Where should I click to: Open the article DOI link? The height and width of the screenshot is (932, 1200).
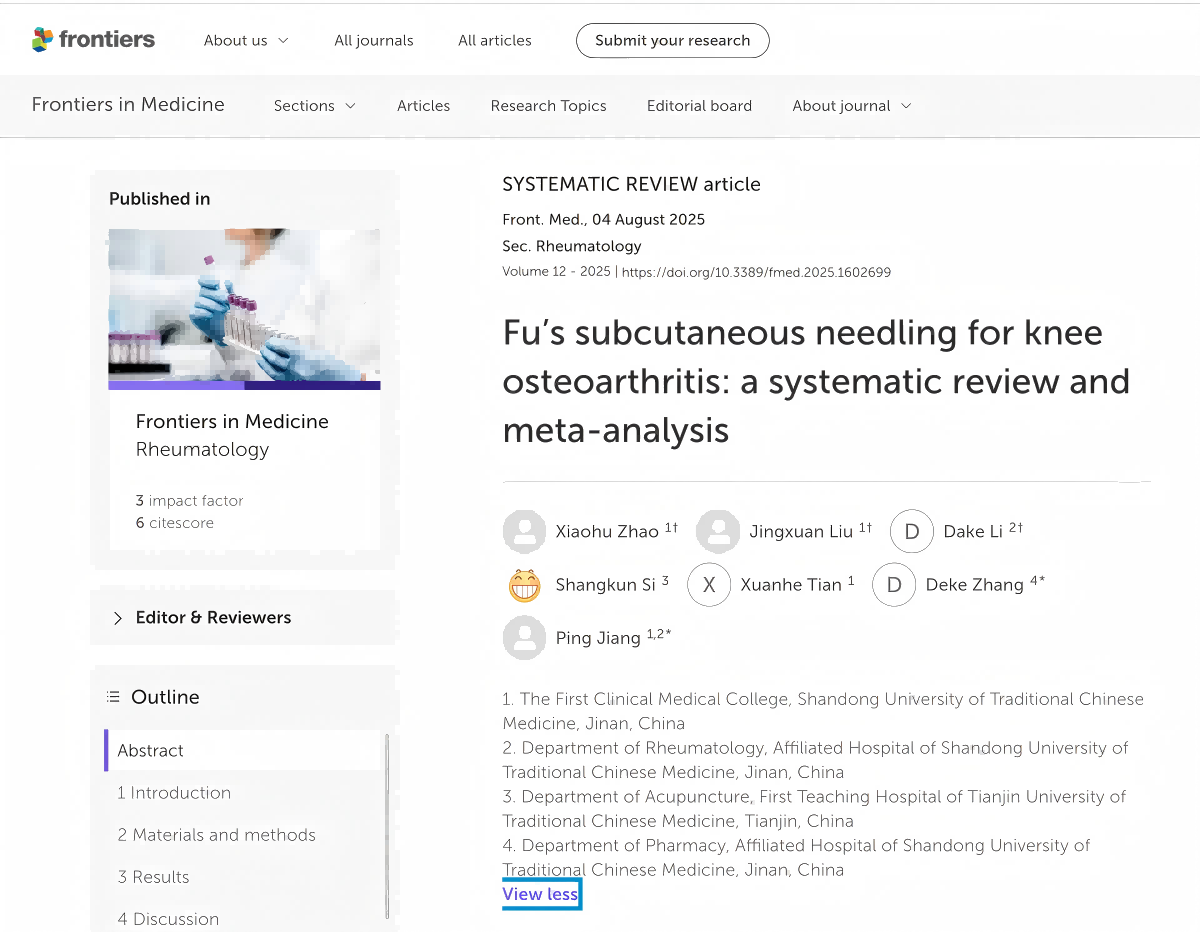756,272
